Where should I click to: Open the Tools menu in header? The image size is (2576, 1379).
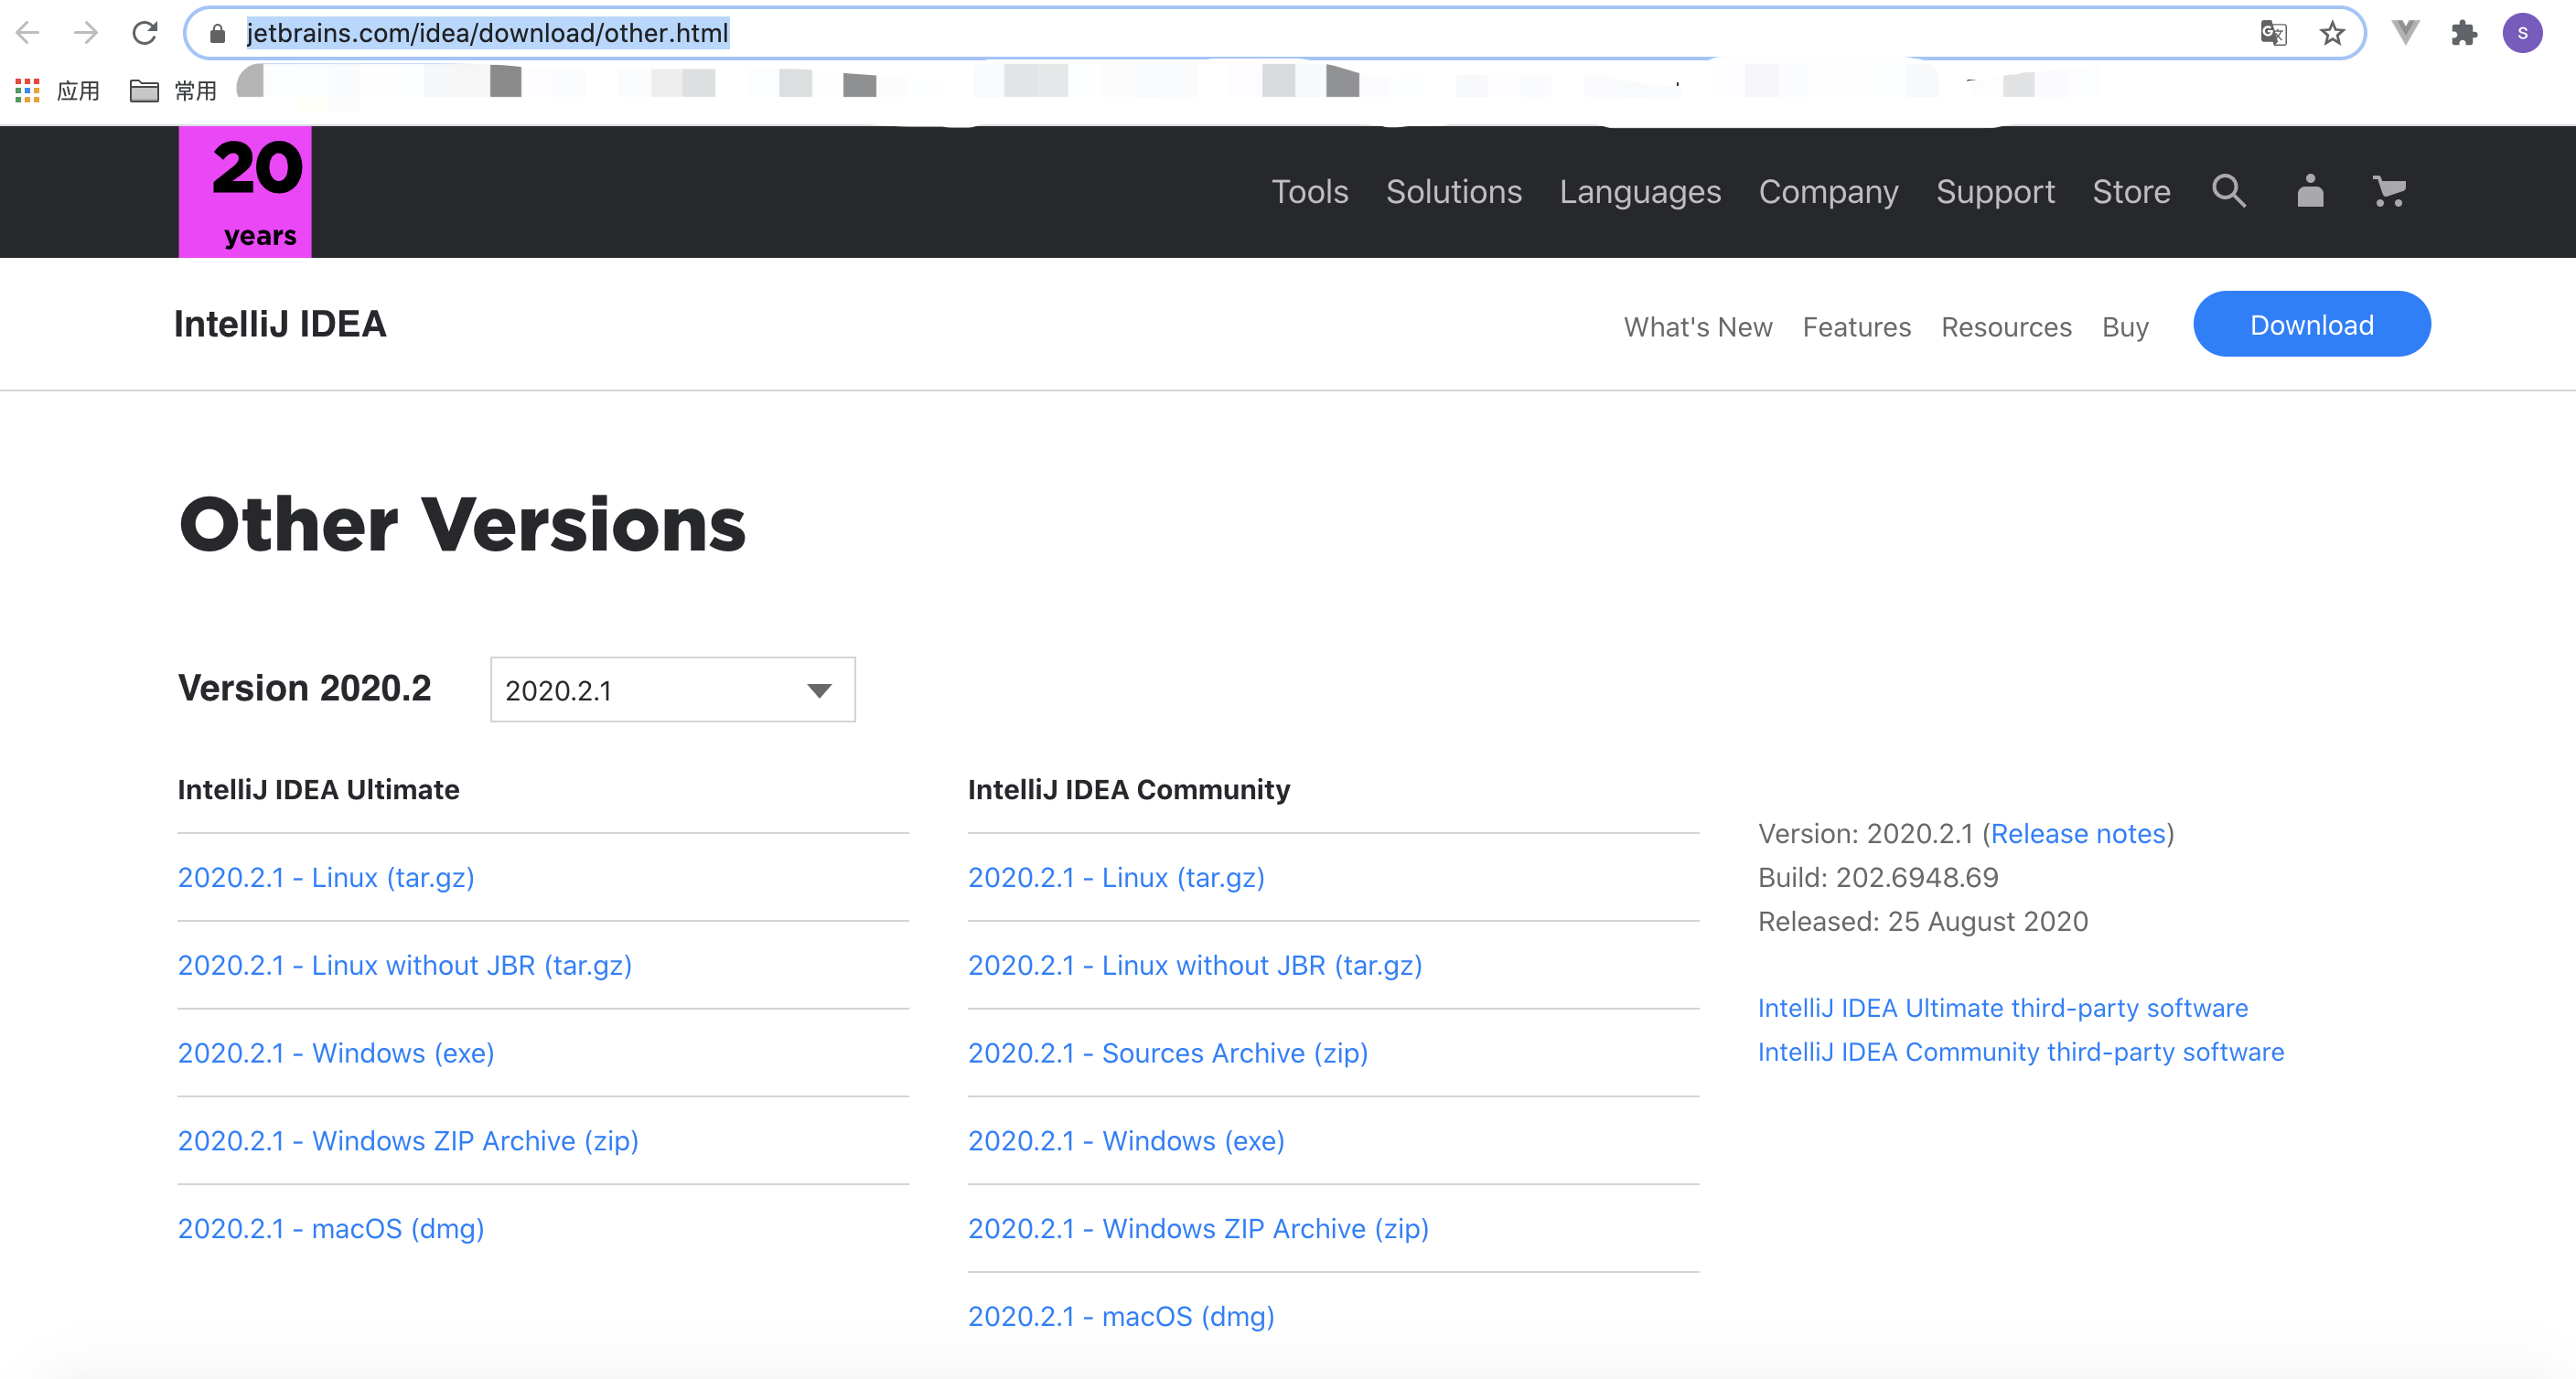(x=1309, y=191)
